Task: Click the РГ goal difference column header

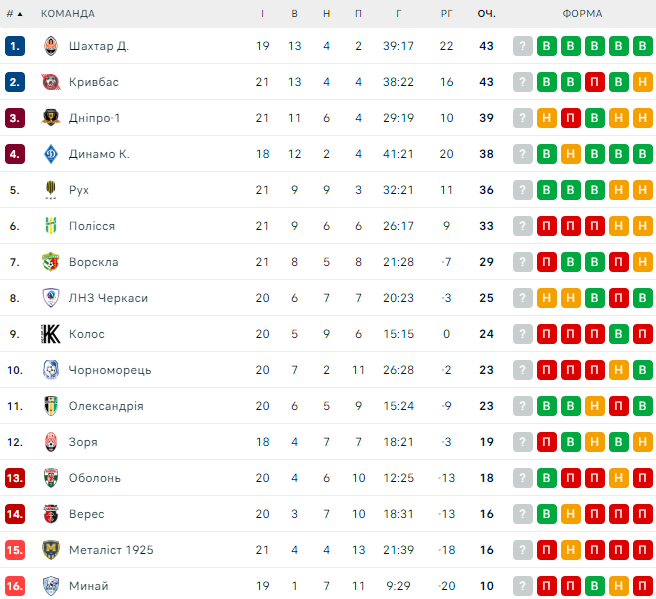Action: 447,14
